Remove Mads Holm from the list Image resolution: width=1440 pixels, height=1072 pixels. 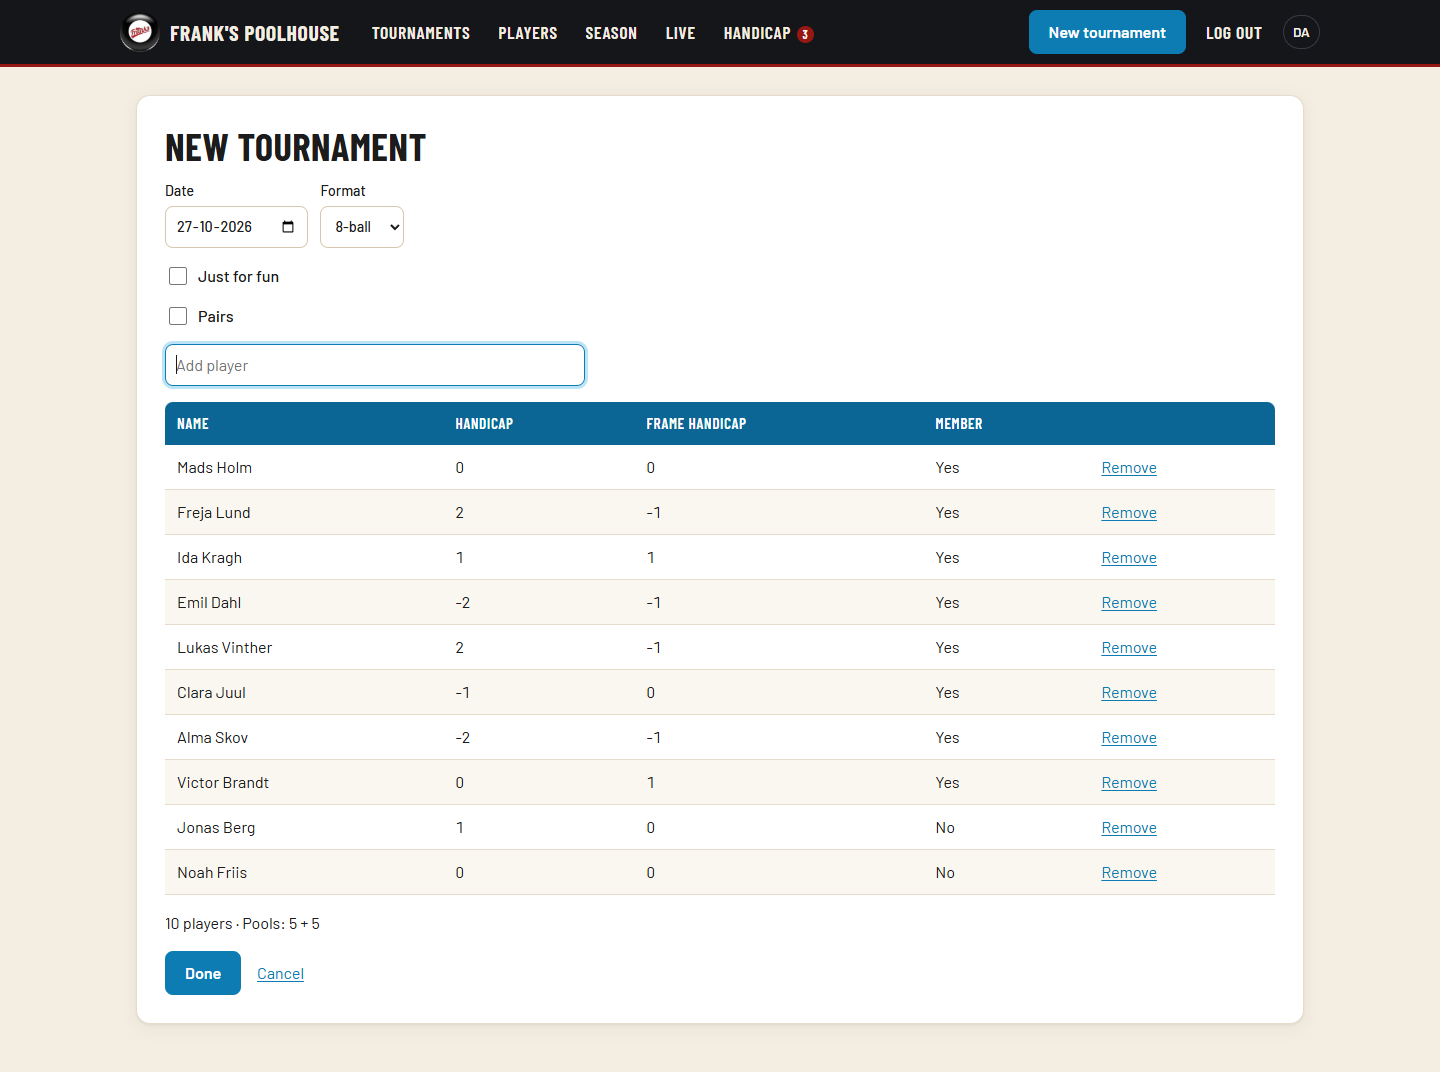(1129, 468)
